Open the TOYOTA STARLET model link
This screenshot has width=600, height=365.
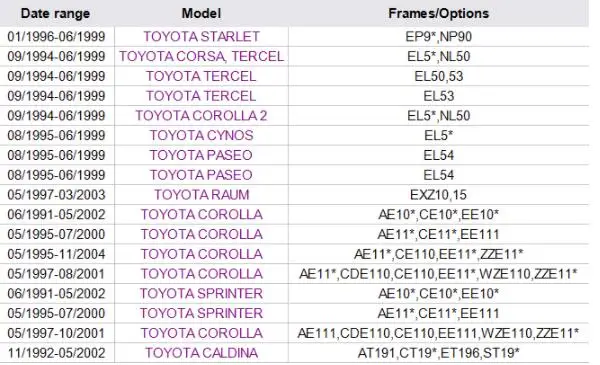(201, 37)
